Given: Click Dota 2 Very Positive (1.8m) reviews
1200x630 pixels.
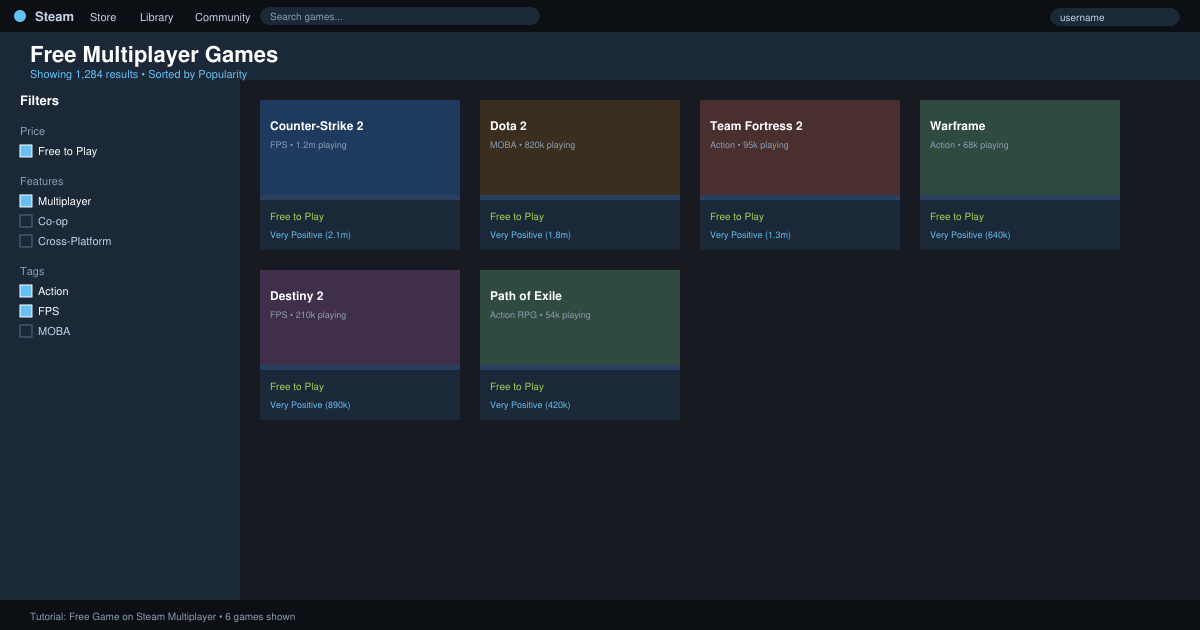Looking at the screenshot, I should pyautogui.click(x=530, y=235).
